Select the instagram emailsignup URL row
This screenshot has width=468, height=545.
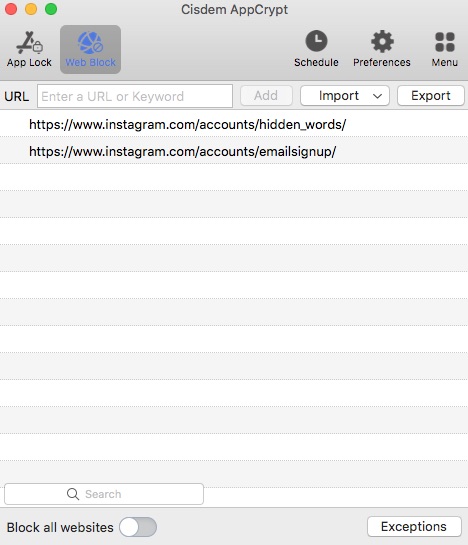tap(234, 151)
